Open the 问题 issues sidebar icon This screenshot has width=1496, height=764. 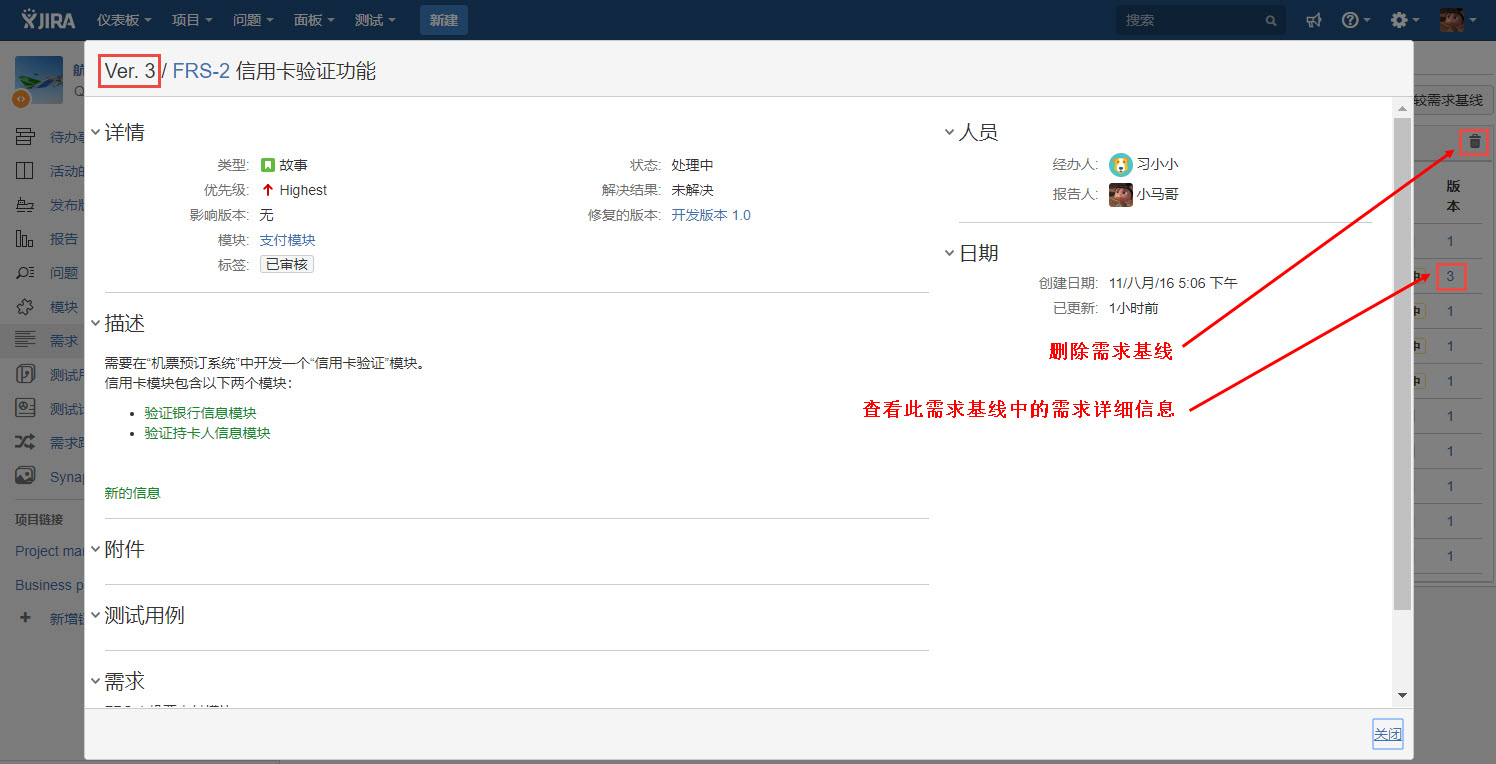coord(25,273)
